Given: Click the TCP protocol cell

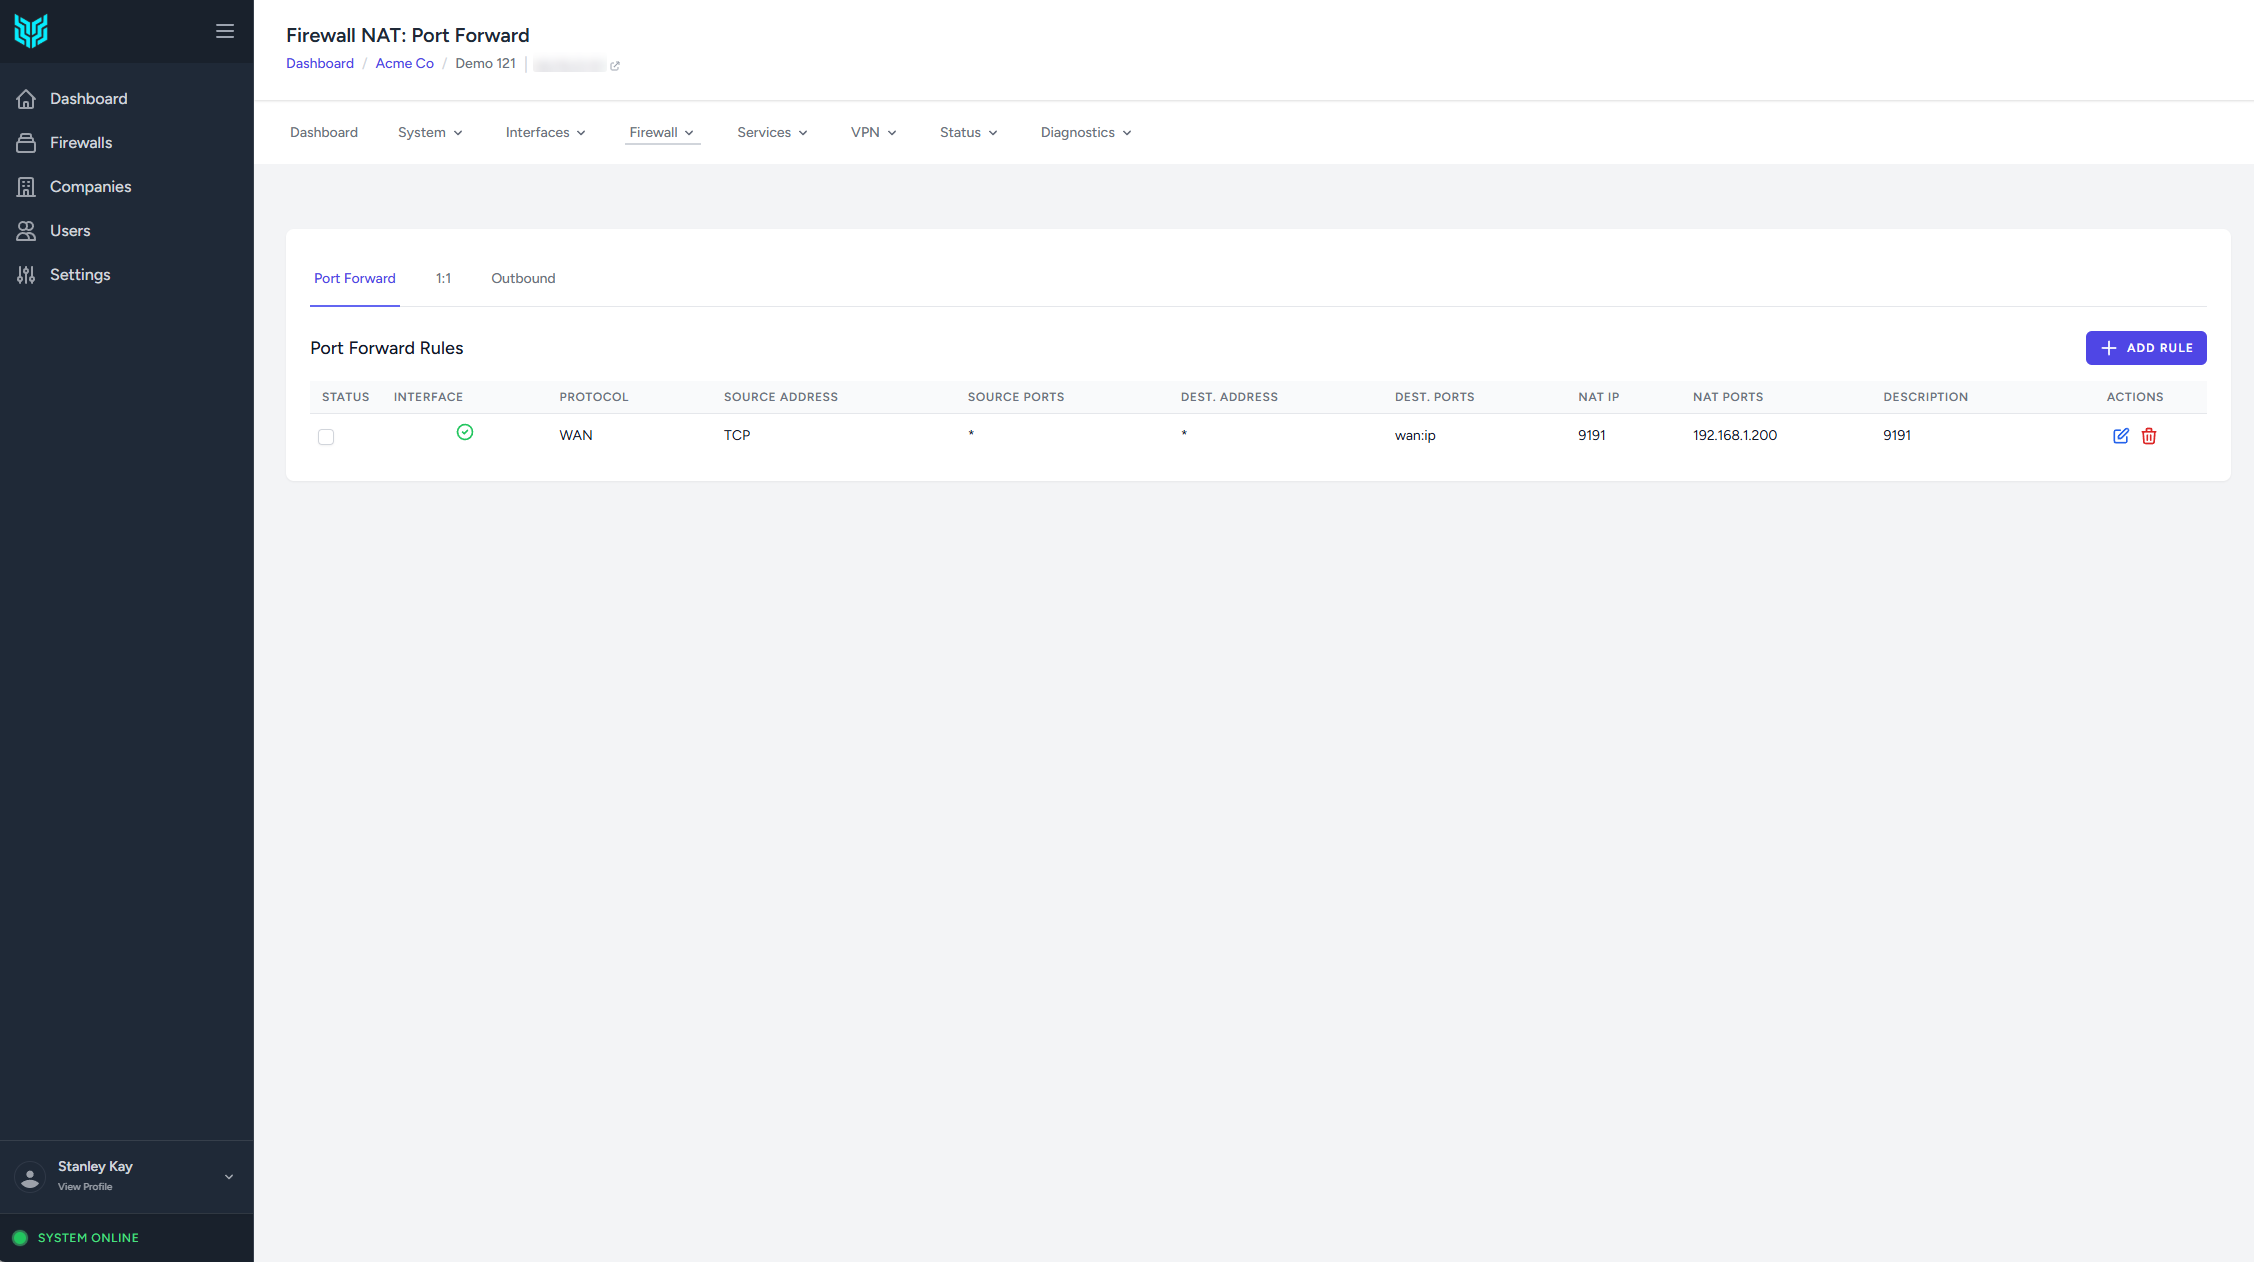Looking at the screenshot, I should (737, 436).
